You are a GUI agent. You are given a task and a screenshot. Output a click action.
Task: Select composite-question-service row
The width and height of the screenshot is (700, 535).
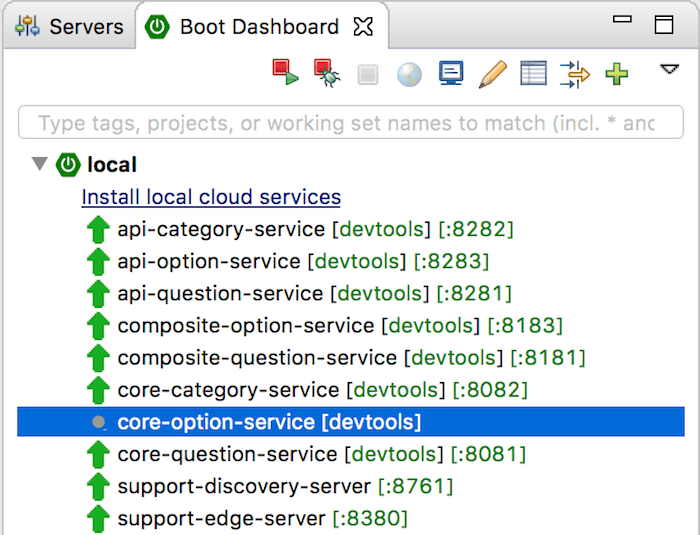pos(350,358)
